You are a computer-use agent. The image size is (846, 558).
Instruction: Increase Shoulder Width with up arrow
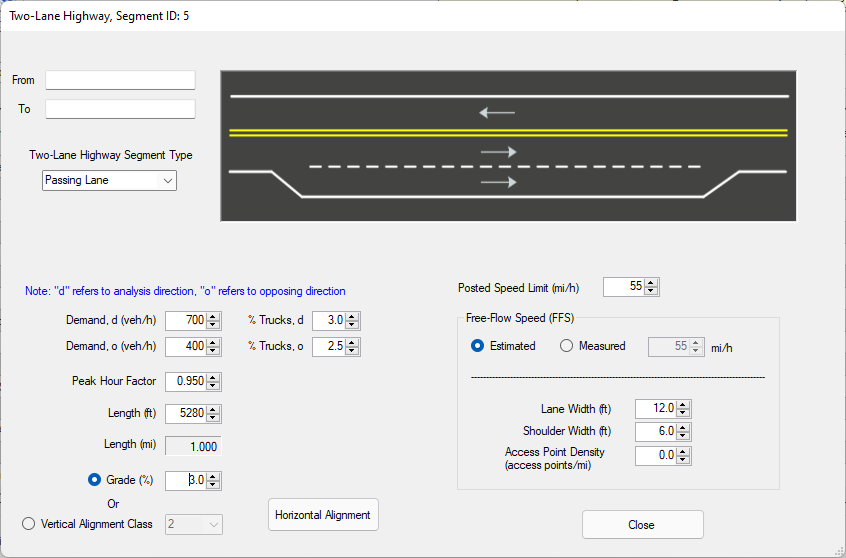(x=683, y=428)
